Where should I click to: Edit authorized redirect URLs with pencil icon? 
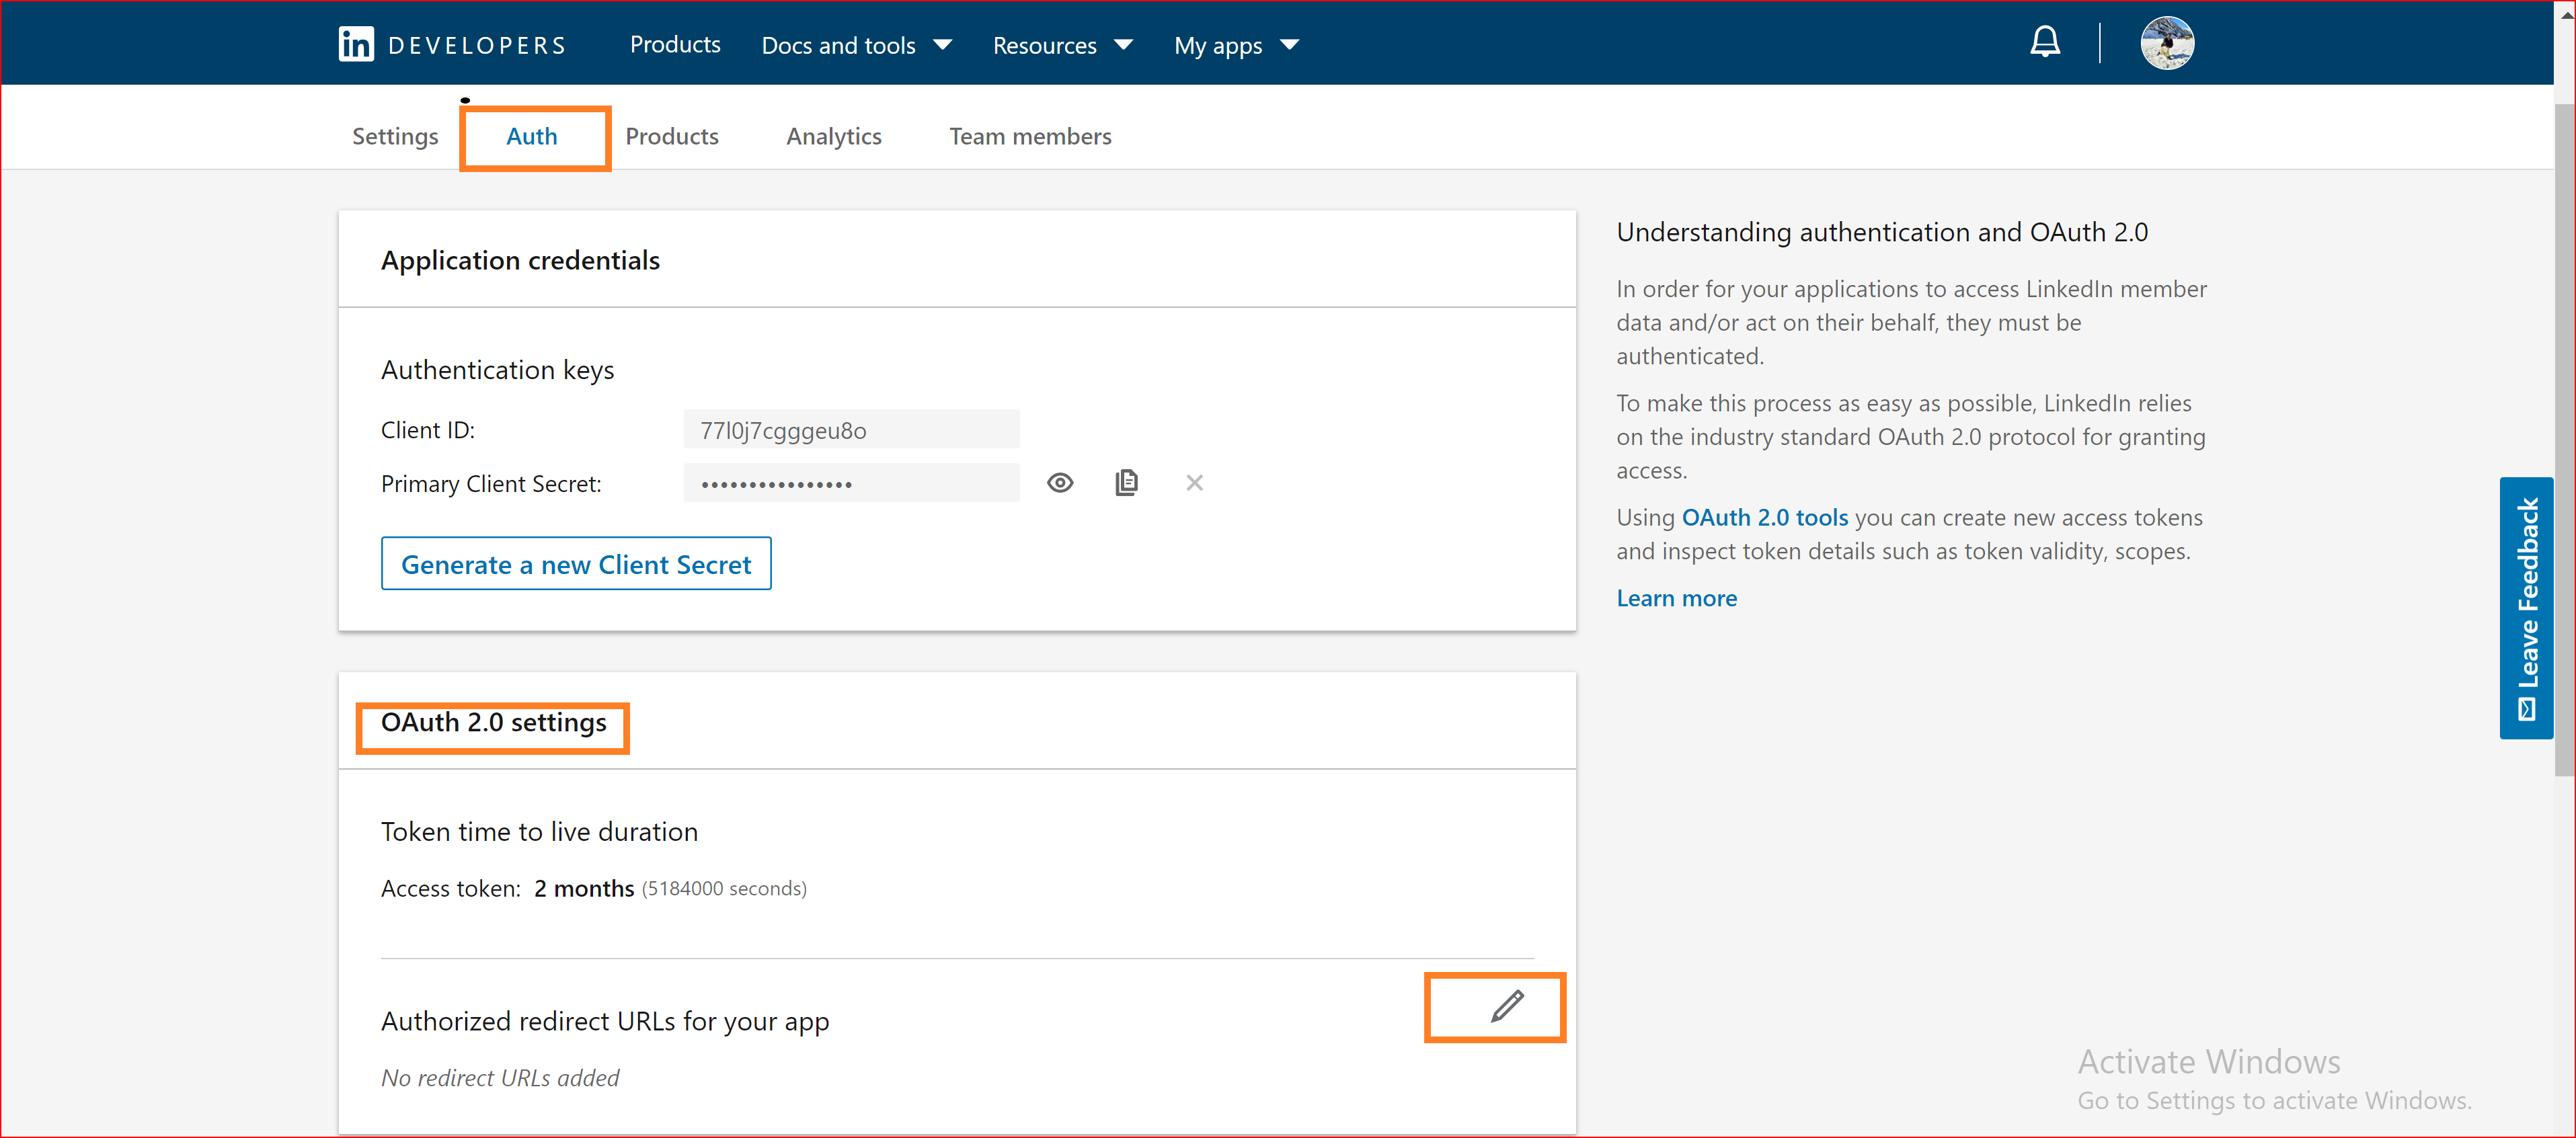click(x=1506, y=1006)
